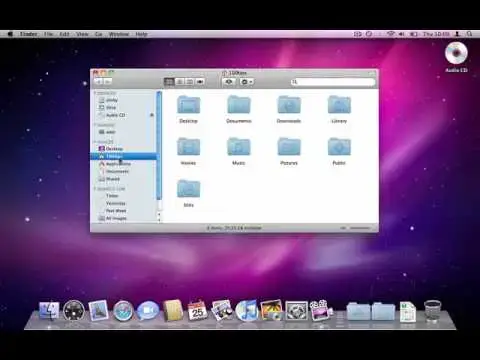Select Yesterday under Search For

[x=123, y=203]
